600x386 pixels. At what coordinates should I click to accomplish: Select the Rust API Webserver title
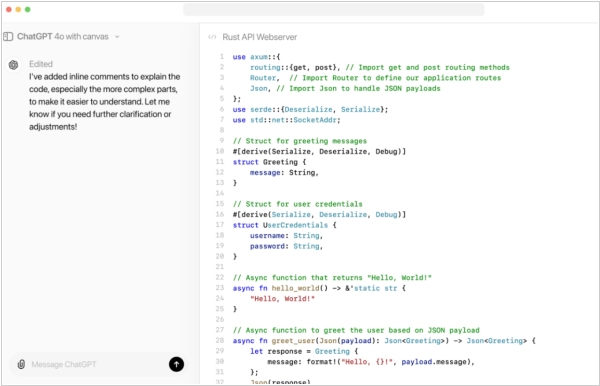pos(259,37)
